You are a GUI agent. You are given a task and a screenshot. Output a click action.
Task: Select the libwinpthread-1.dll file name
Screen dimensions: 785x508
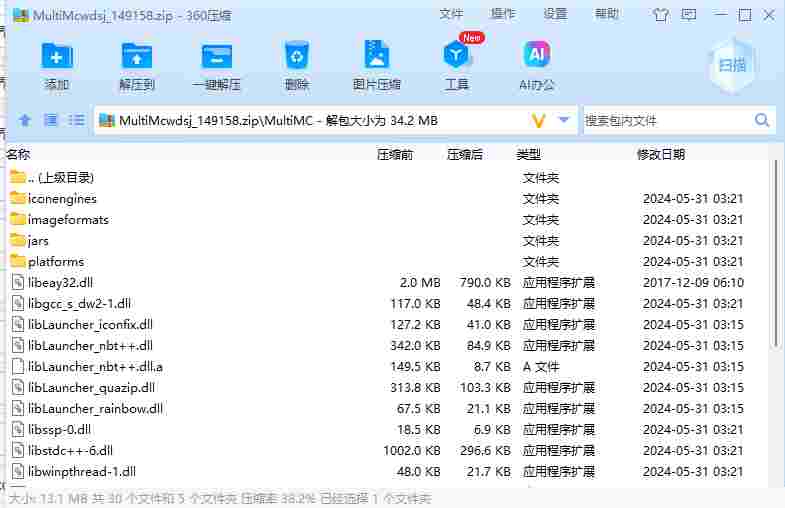82,471
